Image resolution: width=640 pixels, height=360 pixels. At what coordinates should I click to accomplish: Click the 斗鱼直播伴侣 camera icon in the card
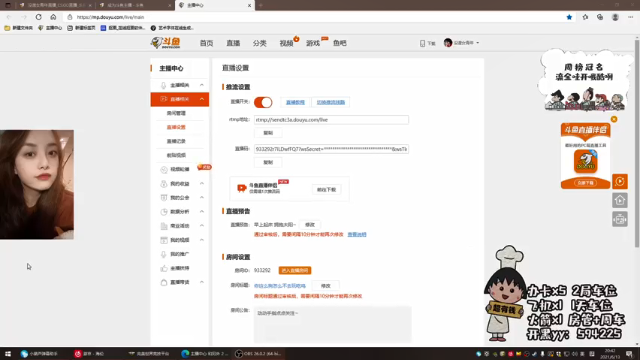click(x=242, y=188)
